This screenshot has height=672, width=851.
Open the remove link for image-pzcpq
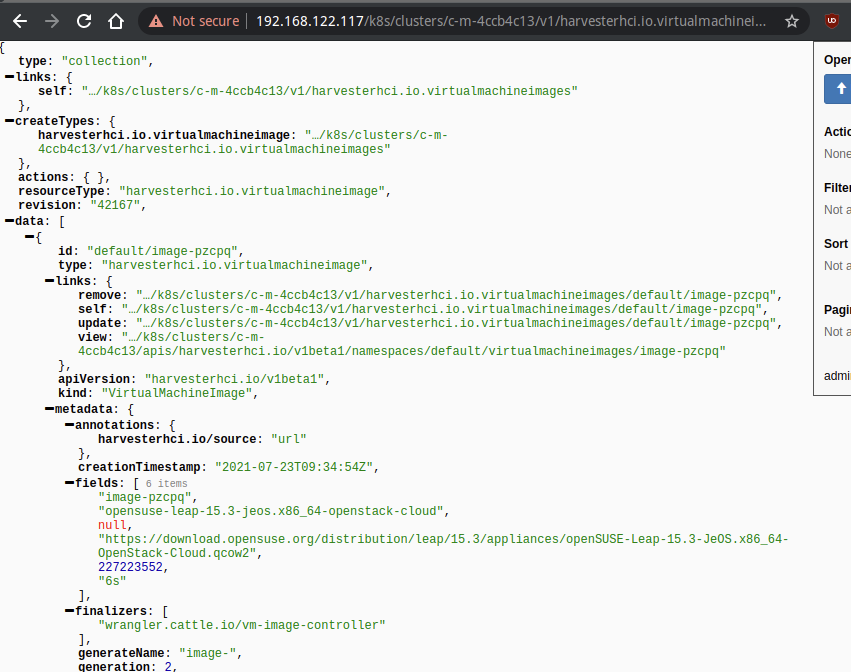click(x=450, y=294)
